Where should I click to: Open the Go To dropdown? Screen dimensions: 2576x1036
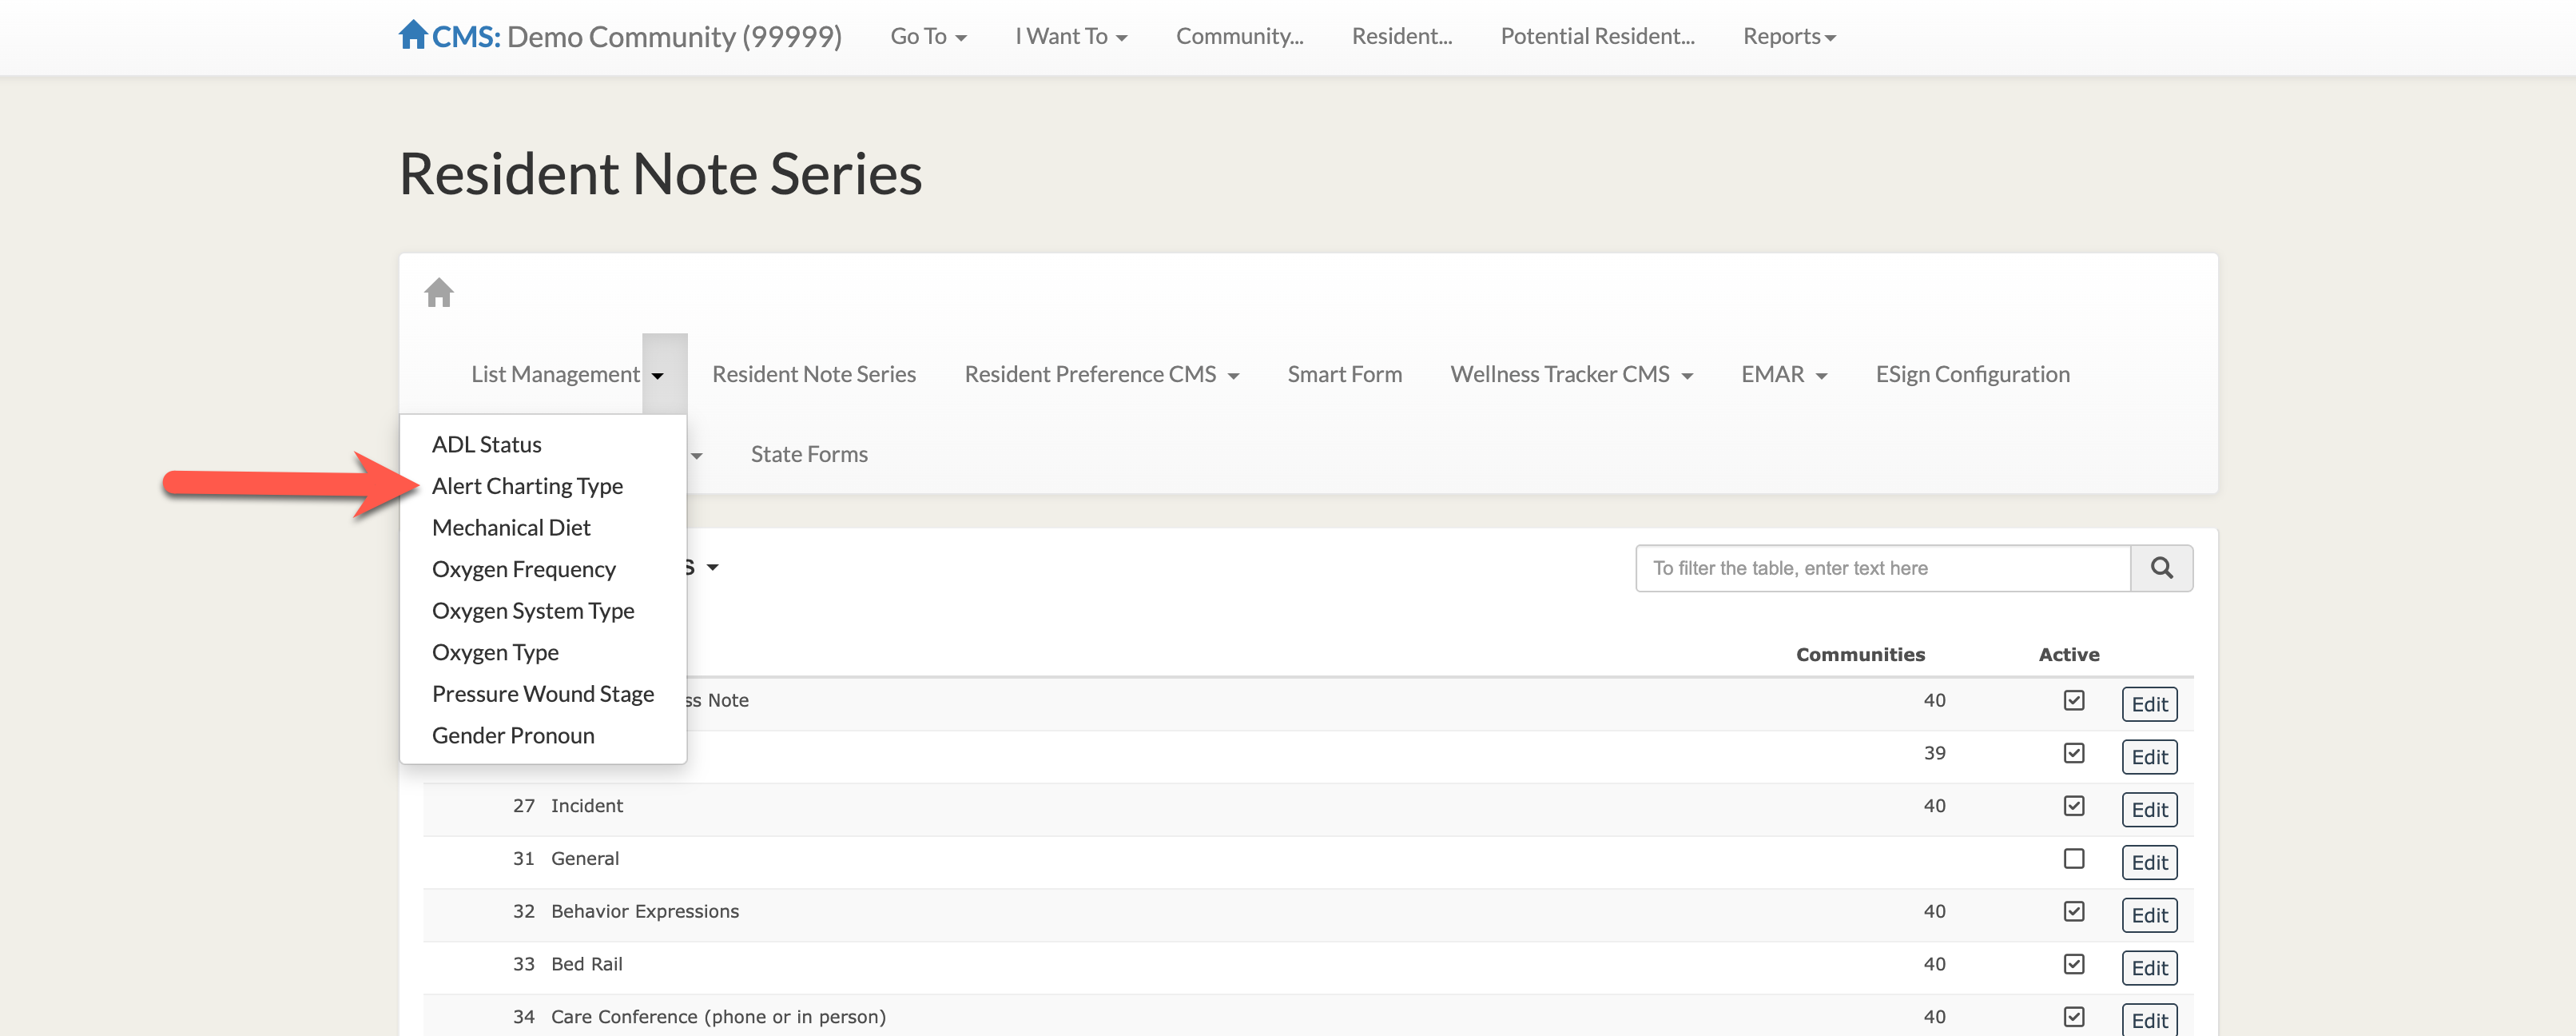coord(927,36)
